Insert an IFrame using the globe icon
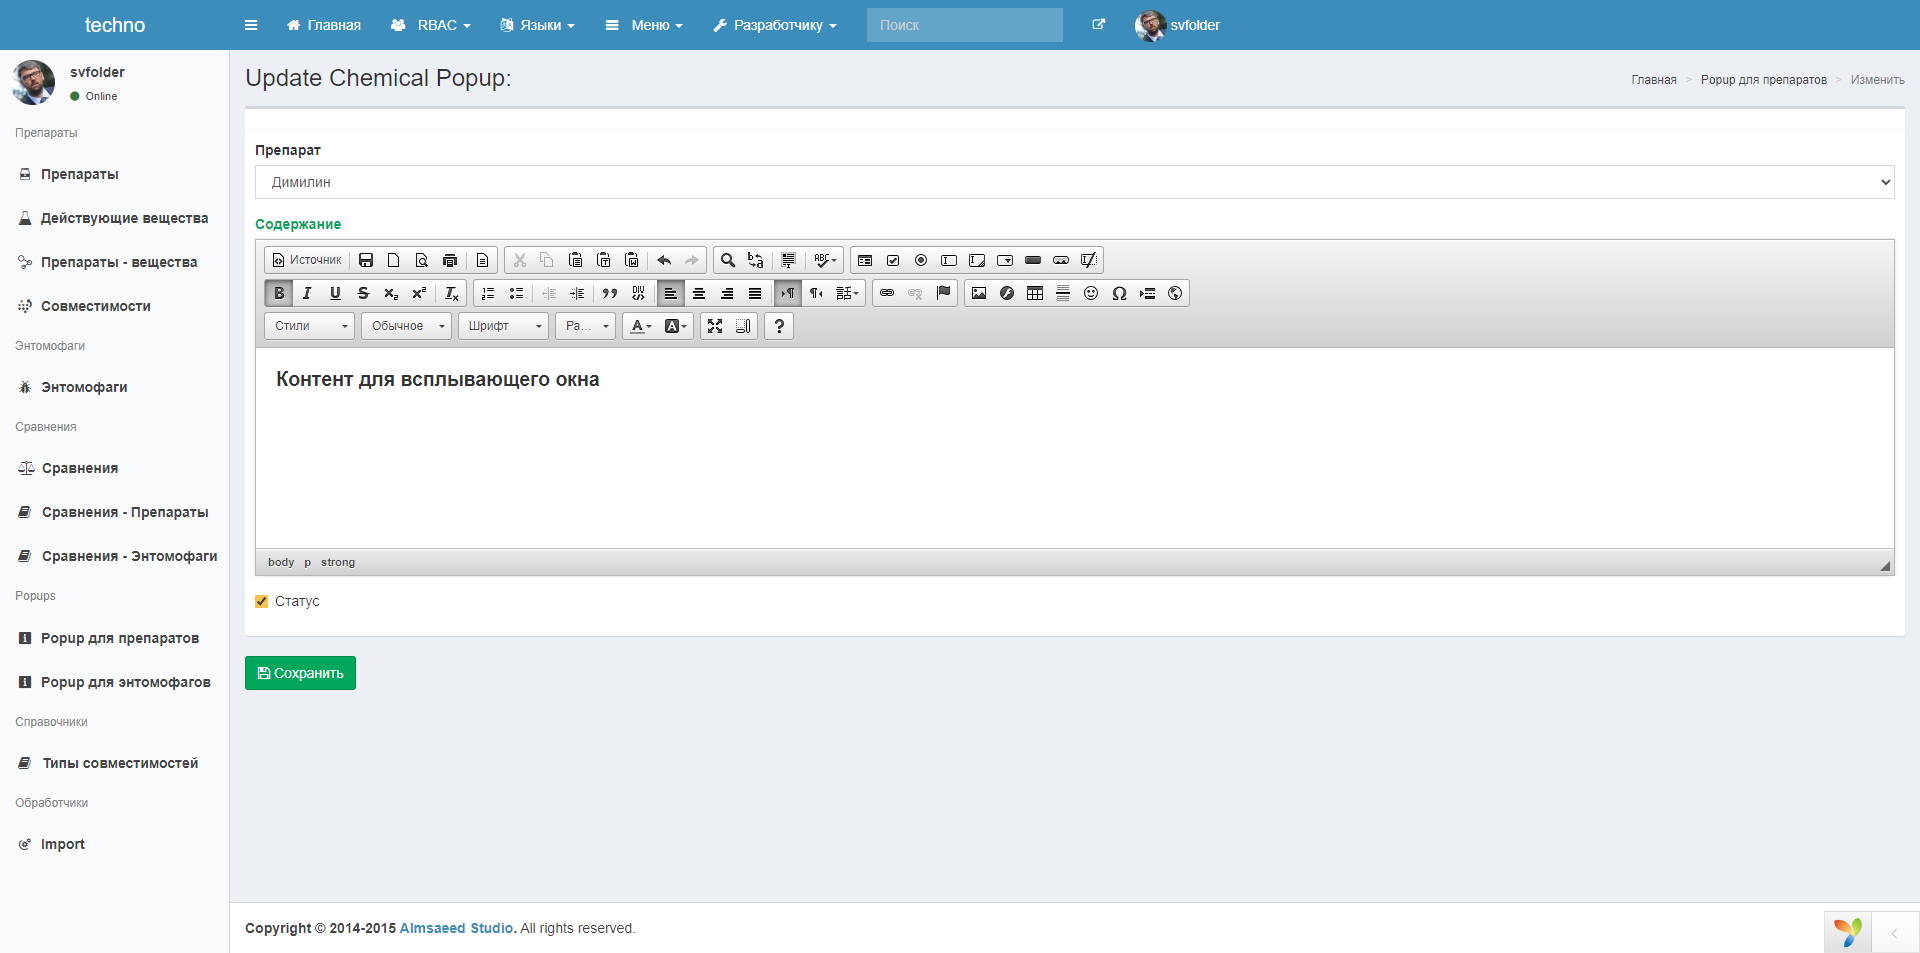 [x=1175, y=293]
